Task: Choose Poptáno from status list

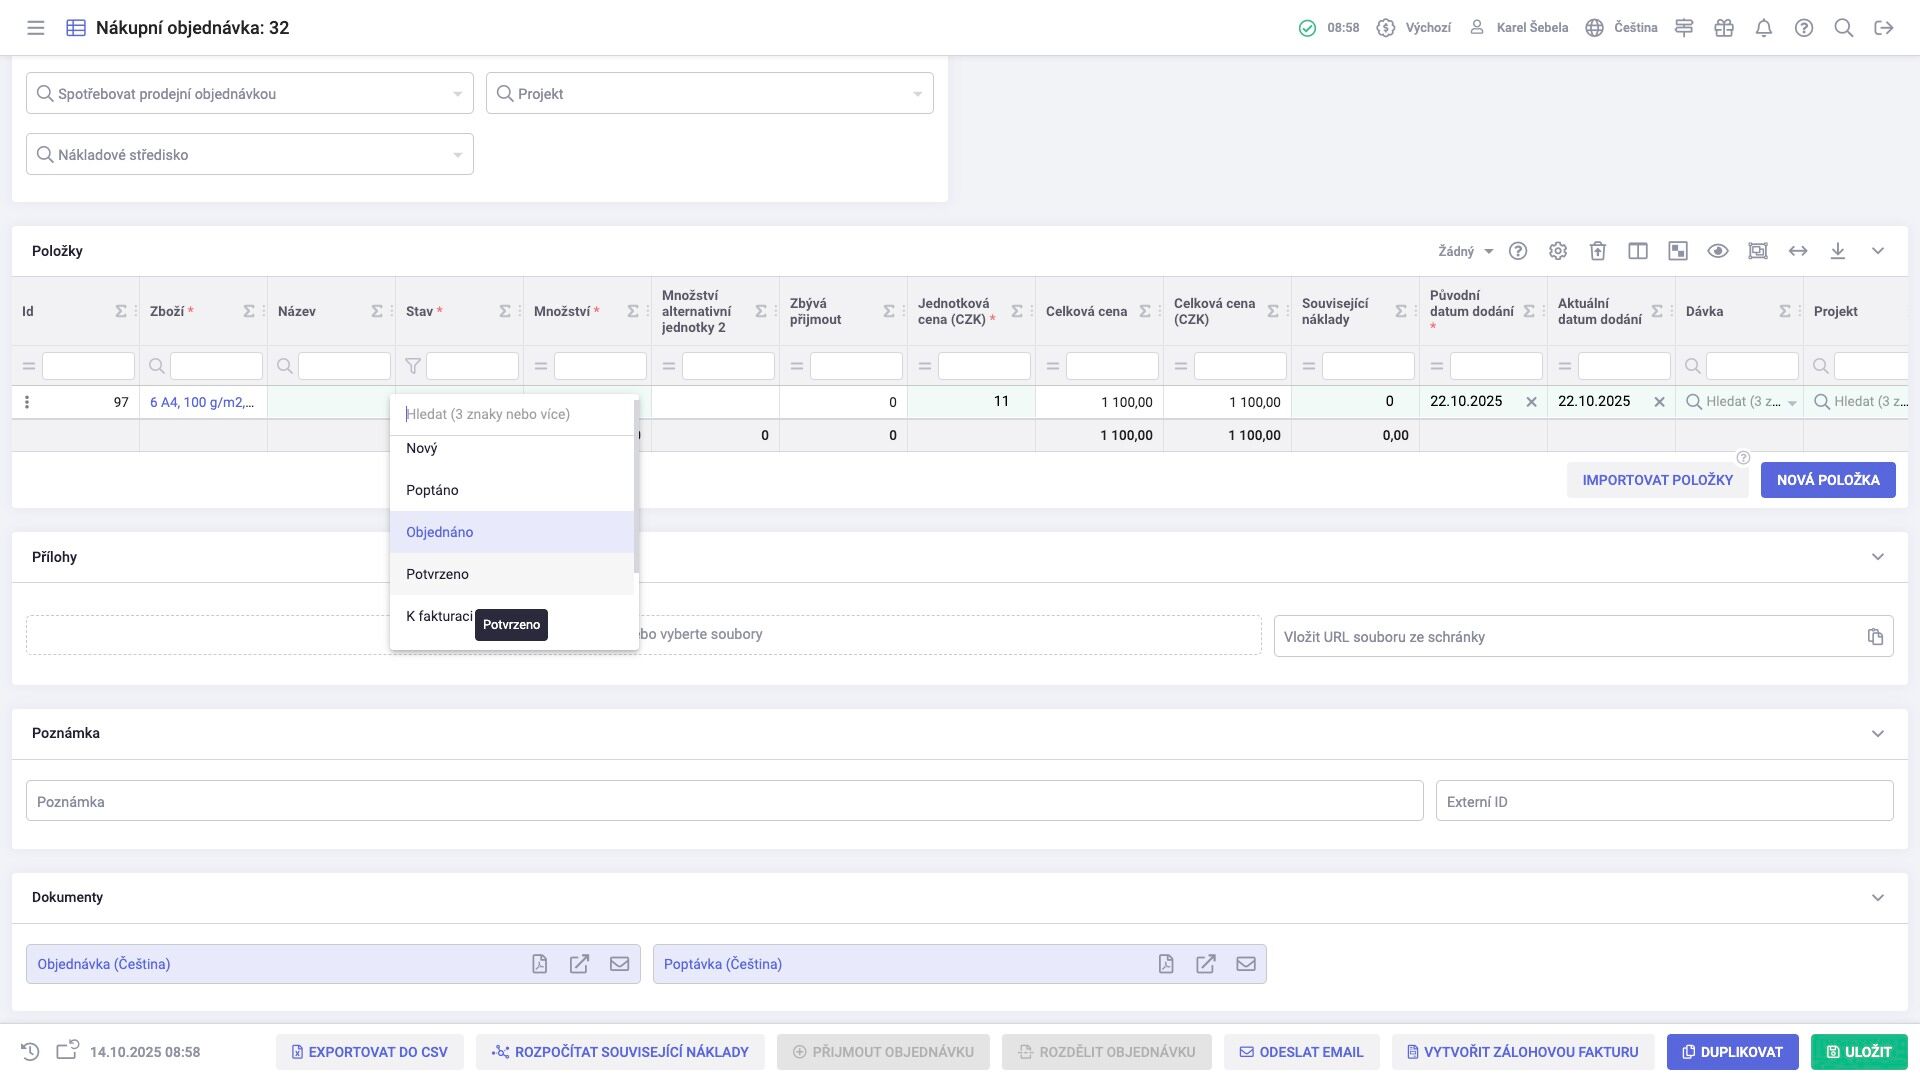Action: point(432,490)
